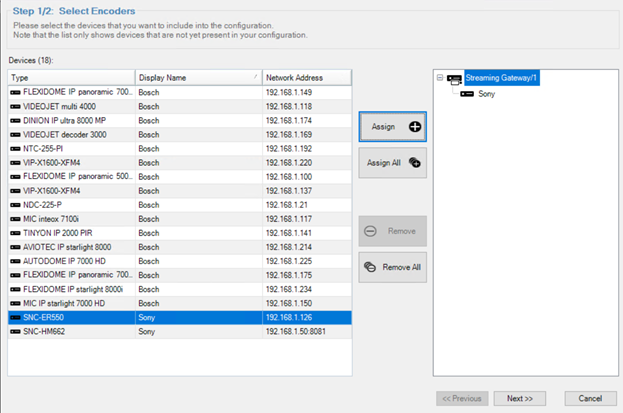Click the Assign button

pyautogui.click(x=392, y=127)
